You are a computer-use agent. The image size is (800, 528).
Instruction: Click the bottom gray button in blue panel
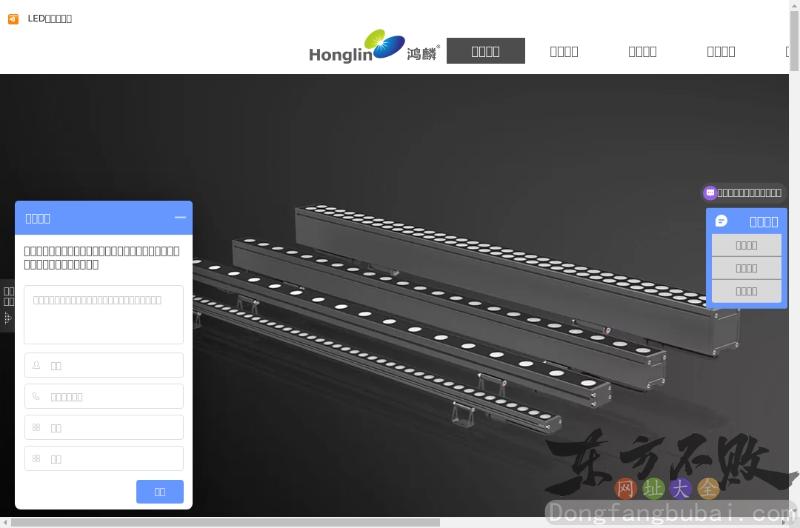point(746,291)
